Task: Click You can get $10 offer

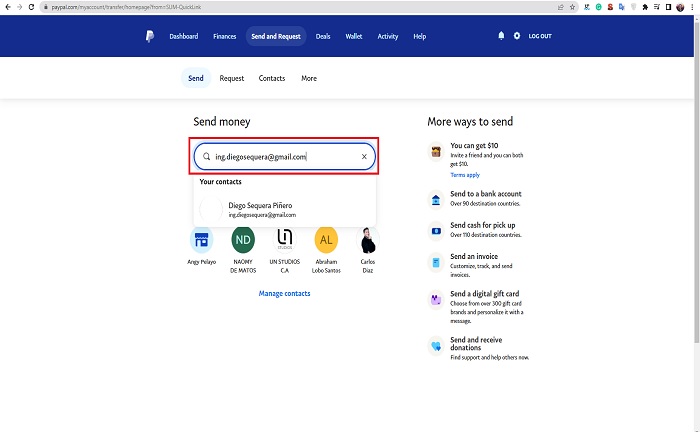Action: [x=474, y=145]
